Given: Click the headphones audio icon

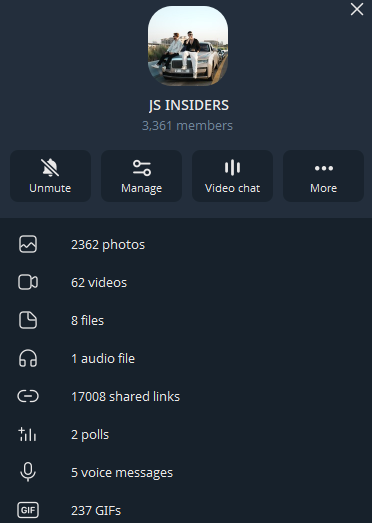Looking at the screenshot, I should tap(28, 358).
